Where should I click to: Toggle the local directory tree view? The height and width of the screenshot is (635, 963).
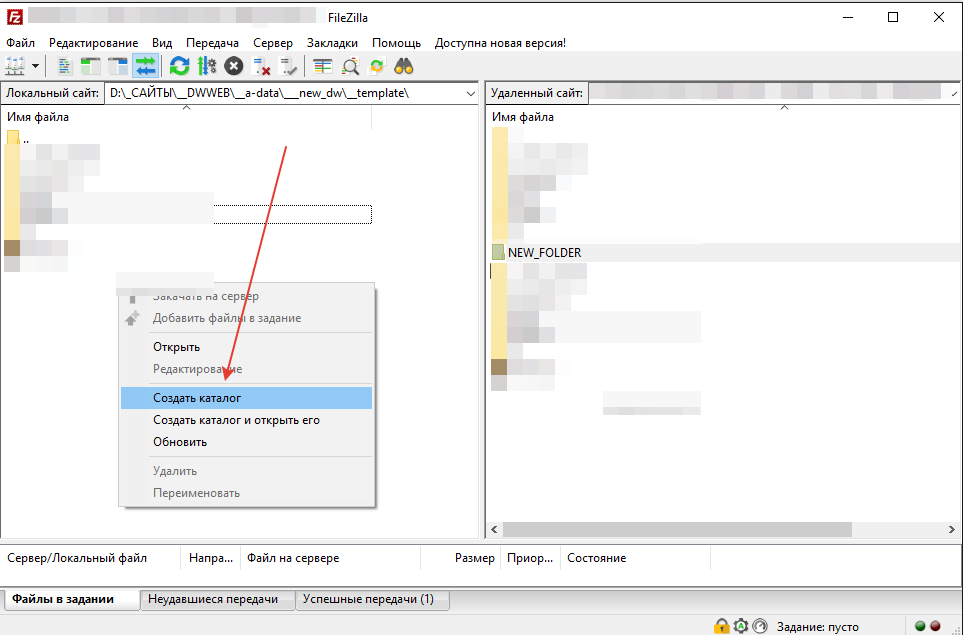(92, 66)
